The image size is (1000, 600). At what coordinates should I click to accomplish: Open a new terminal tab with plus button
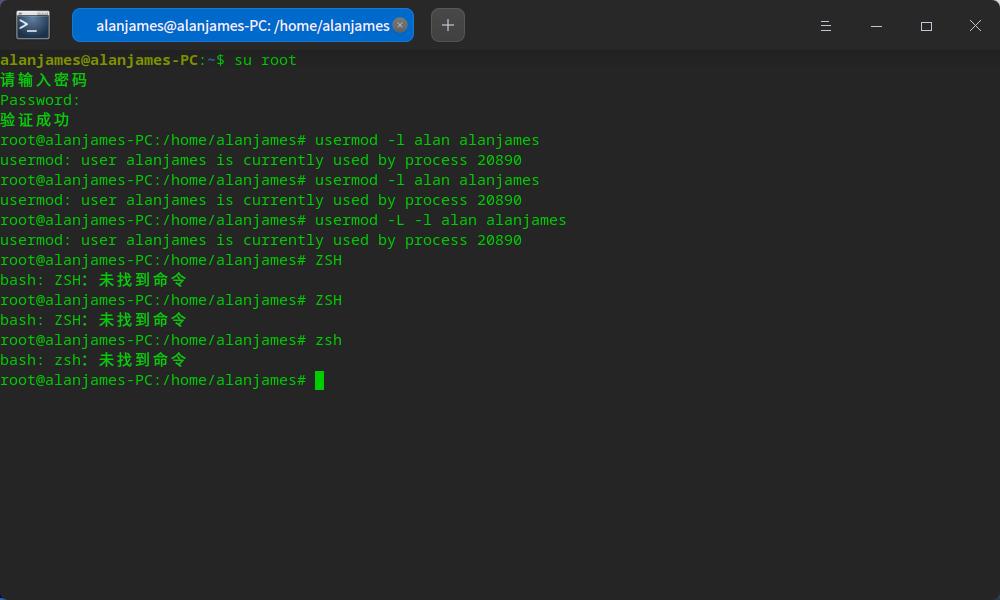[447, 25]
